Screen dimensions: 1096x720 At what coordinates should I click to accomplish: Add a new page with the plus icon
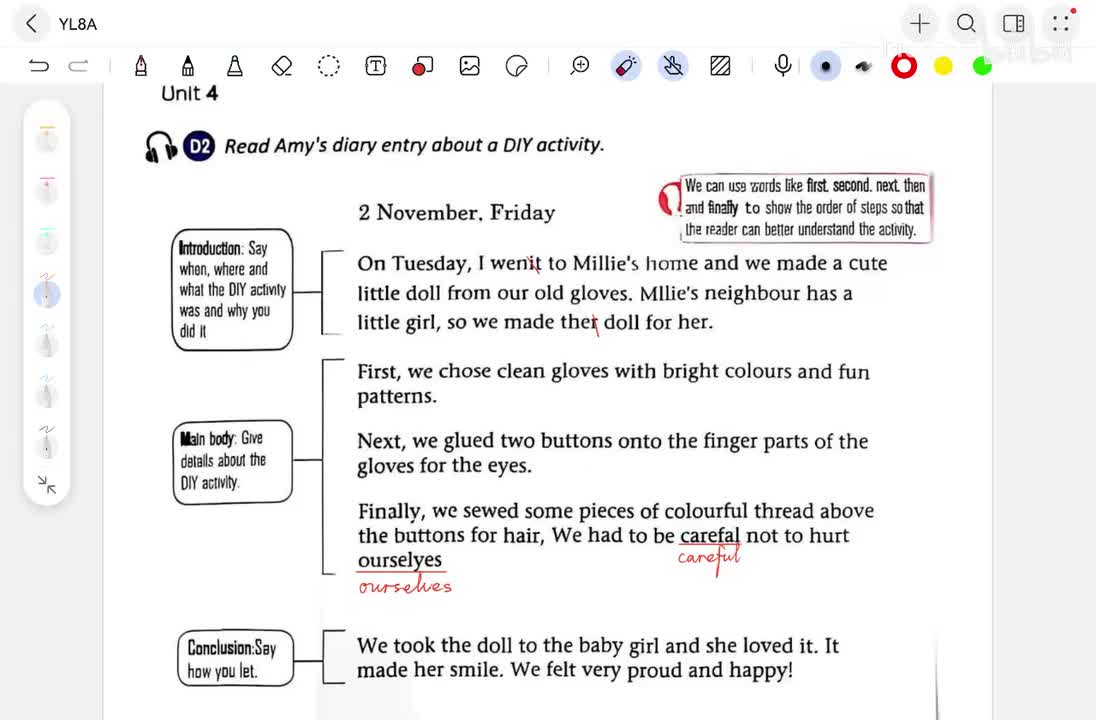coord(920,24)
